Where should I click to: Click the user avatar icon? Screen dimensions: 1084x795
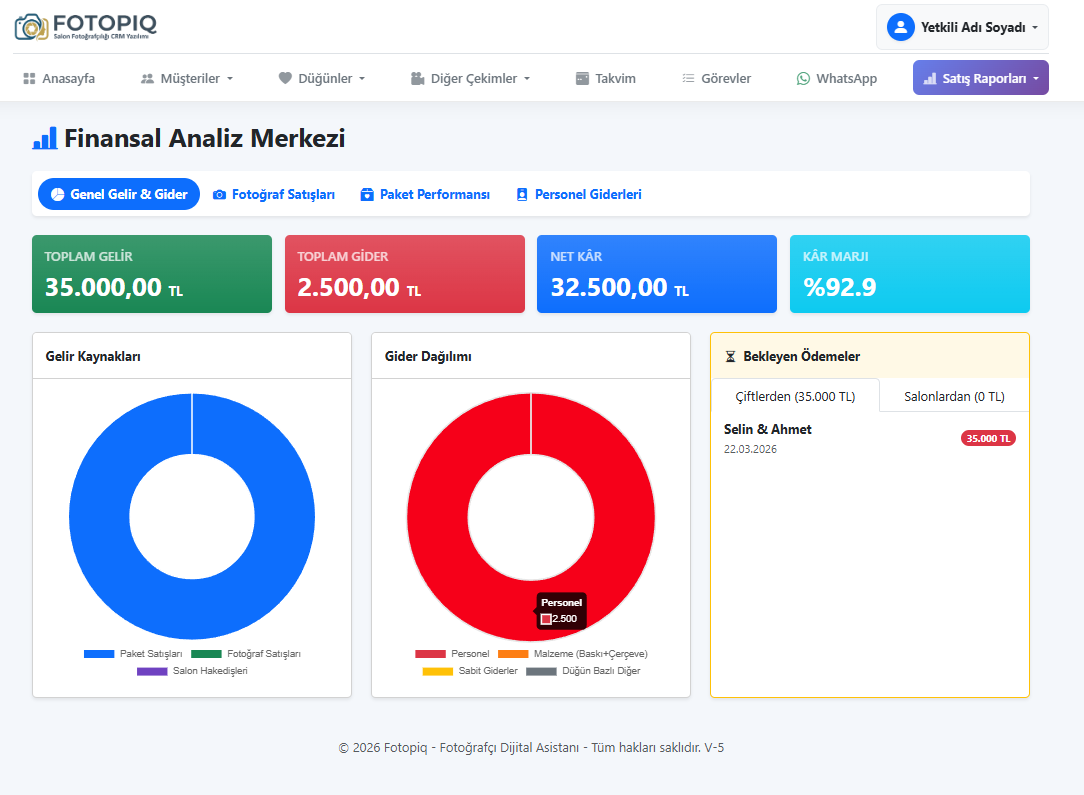pos(900,27)
